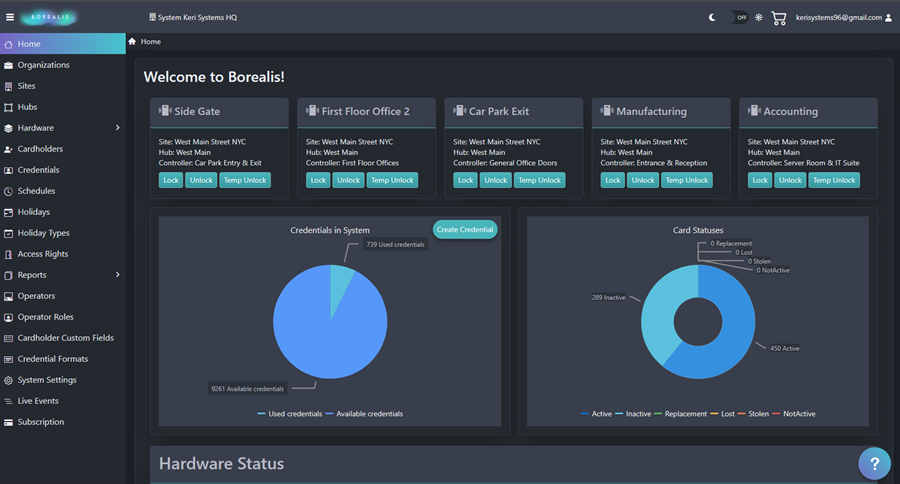Click the Create Credential button
The width and height of the screenshot is (900, 484).
pos(465,230)
